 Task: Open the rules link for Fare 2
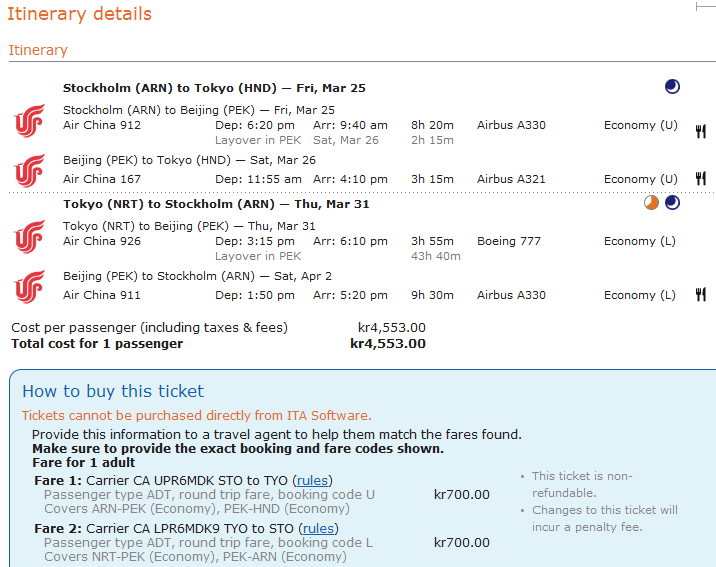(x=319, y=528)
